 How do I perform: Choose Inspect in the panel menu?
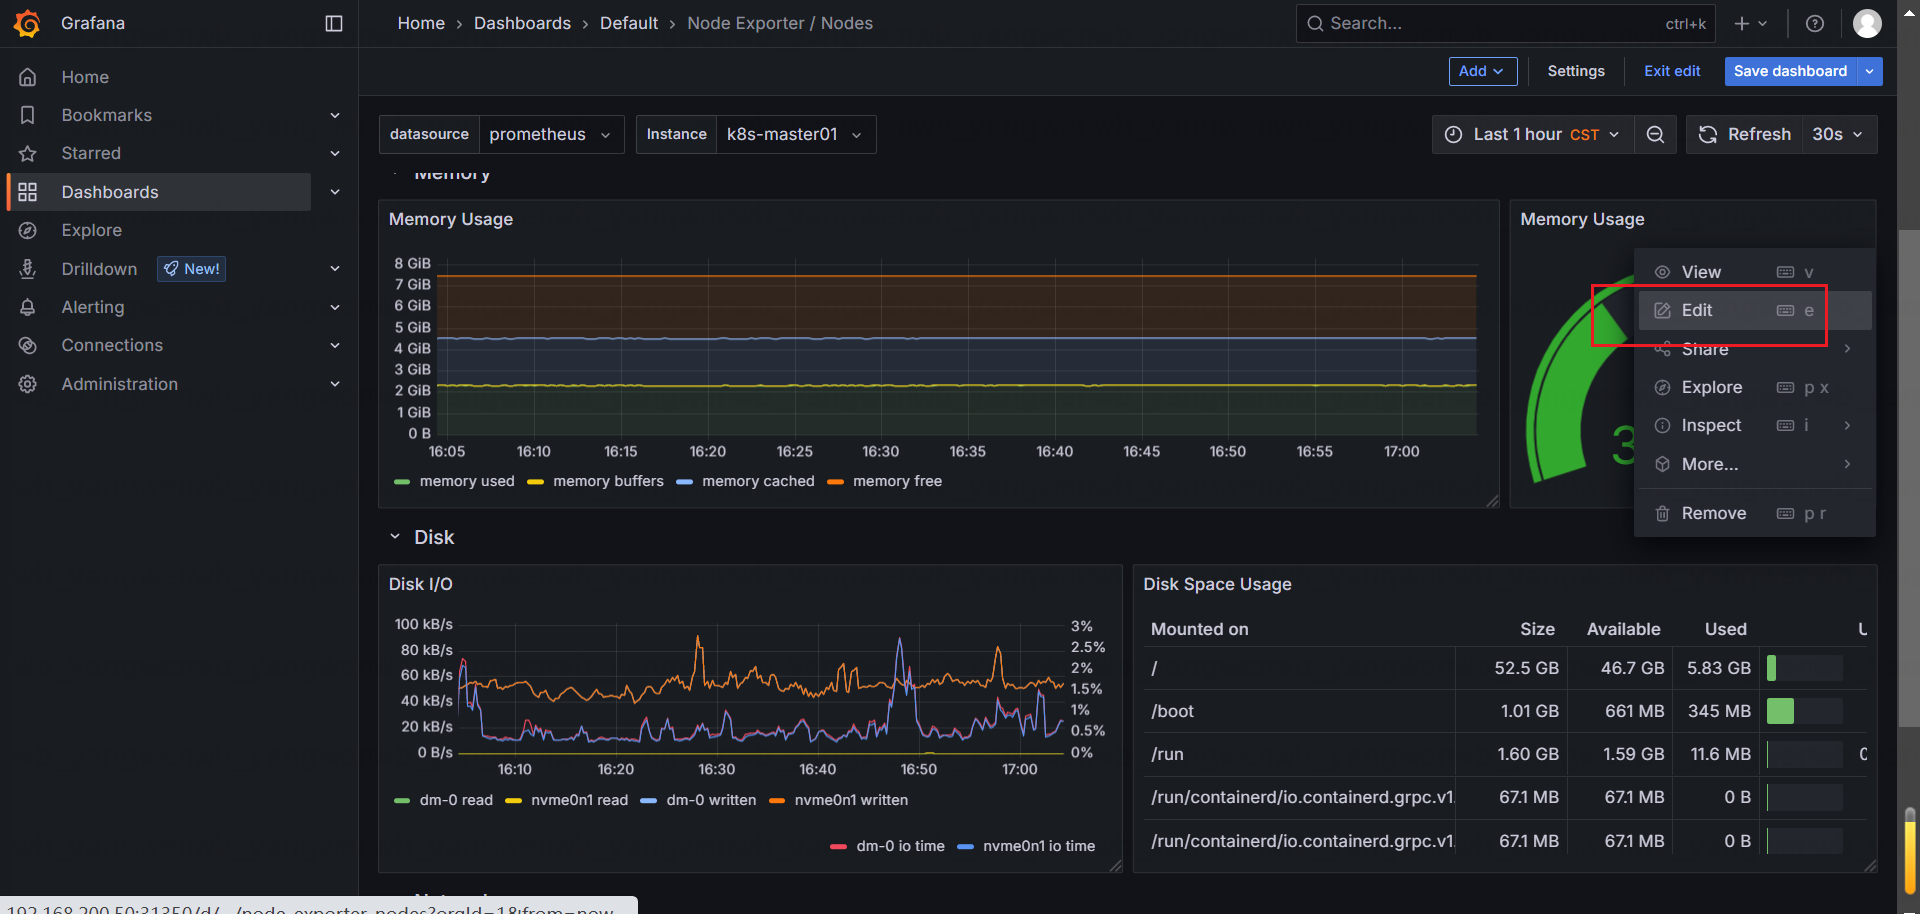[x=1710, y=425]
